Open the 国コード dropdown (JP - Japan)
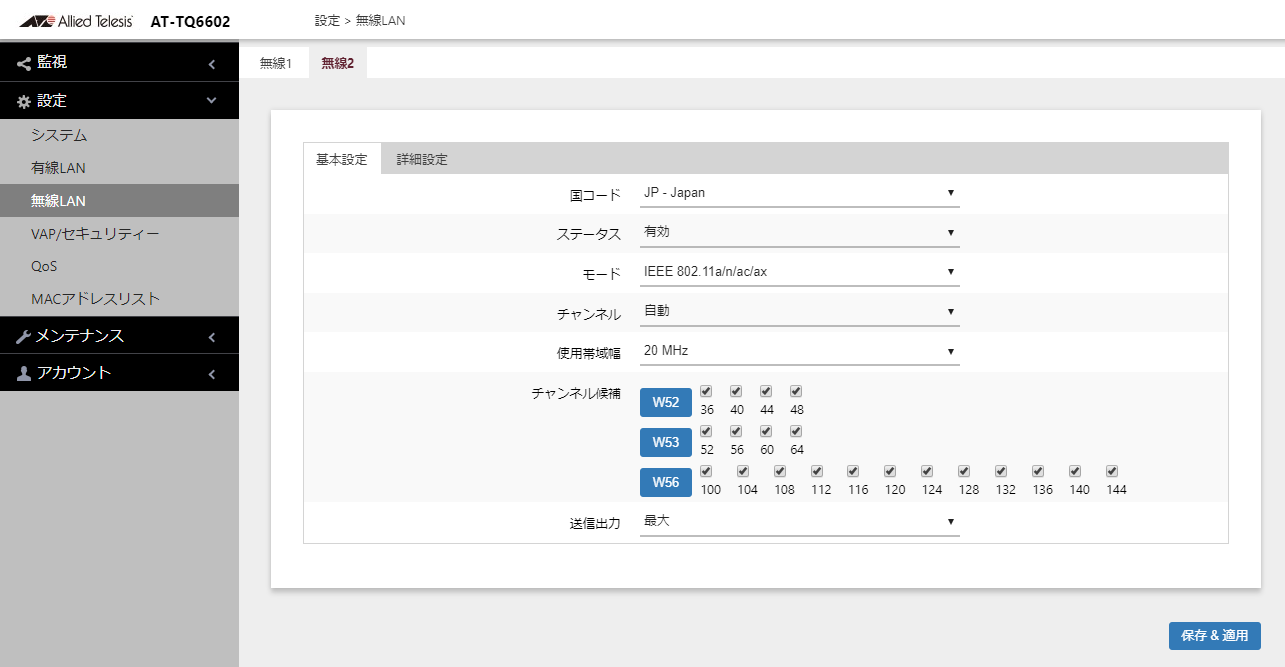 pyautogui.click(x=799, y=193)
